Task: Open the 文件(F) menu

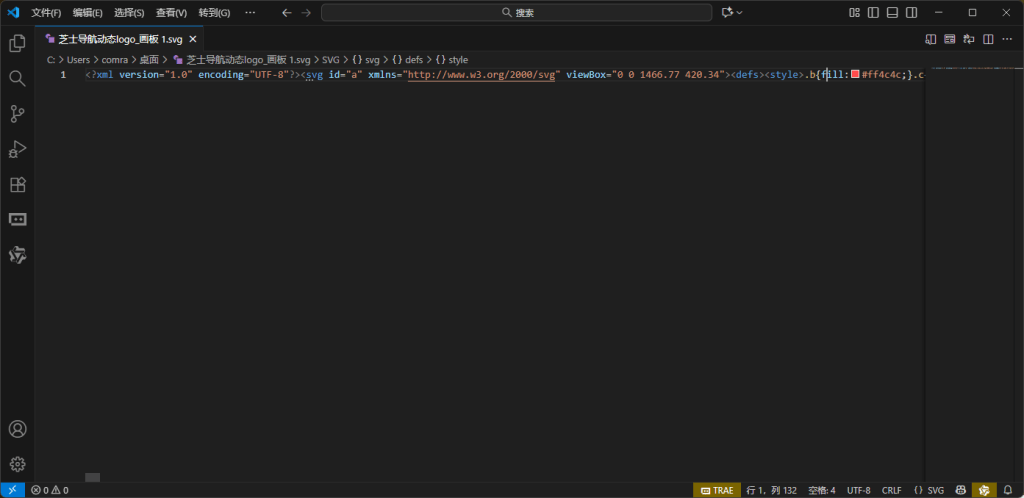Action: click(45, 13)
